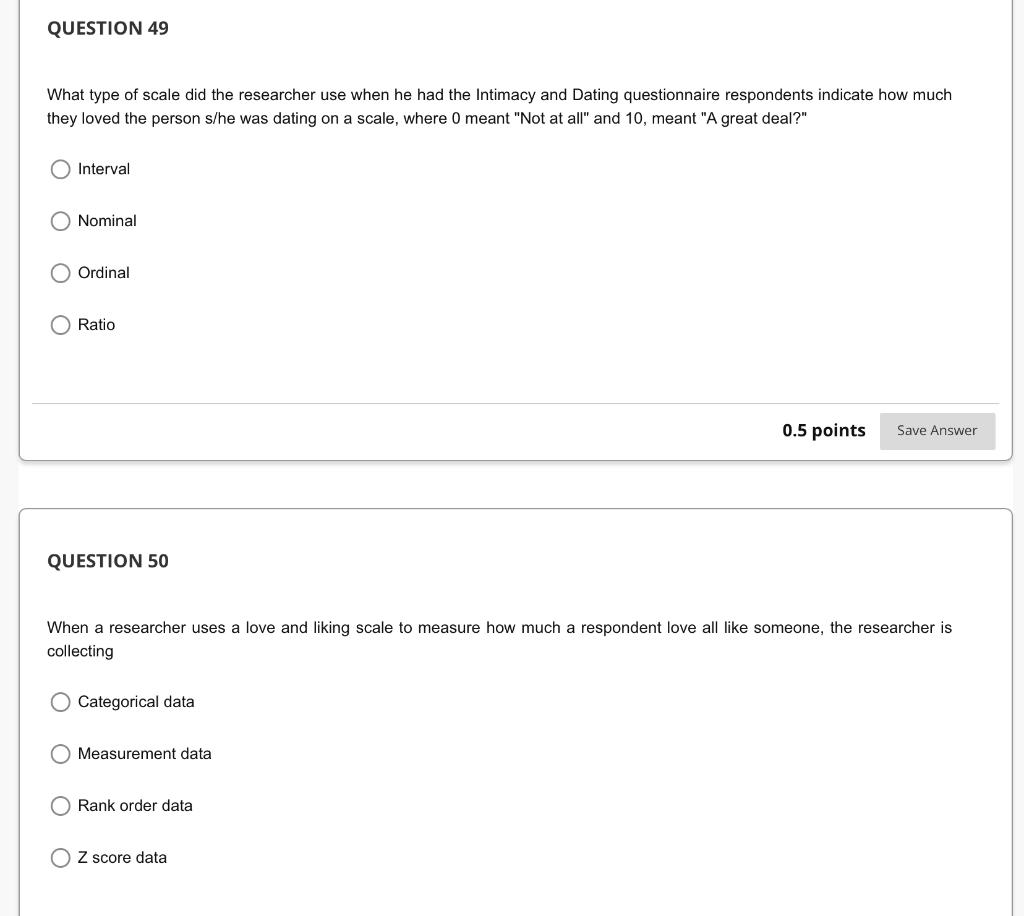Screen dimensions: 1024x916
Task: Click the 0.5 points label
Action: pos(823,430)
